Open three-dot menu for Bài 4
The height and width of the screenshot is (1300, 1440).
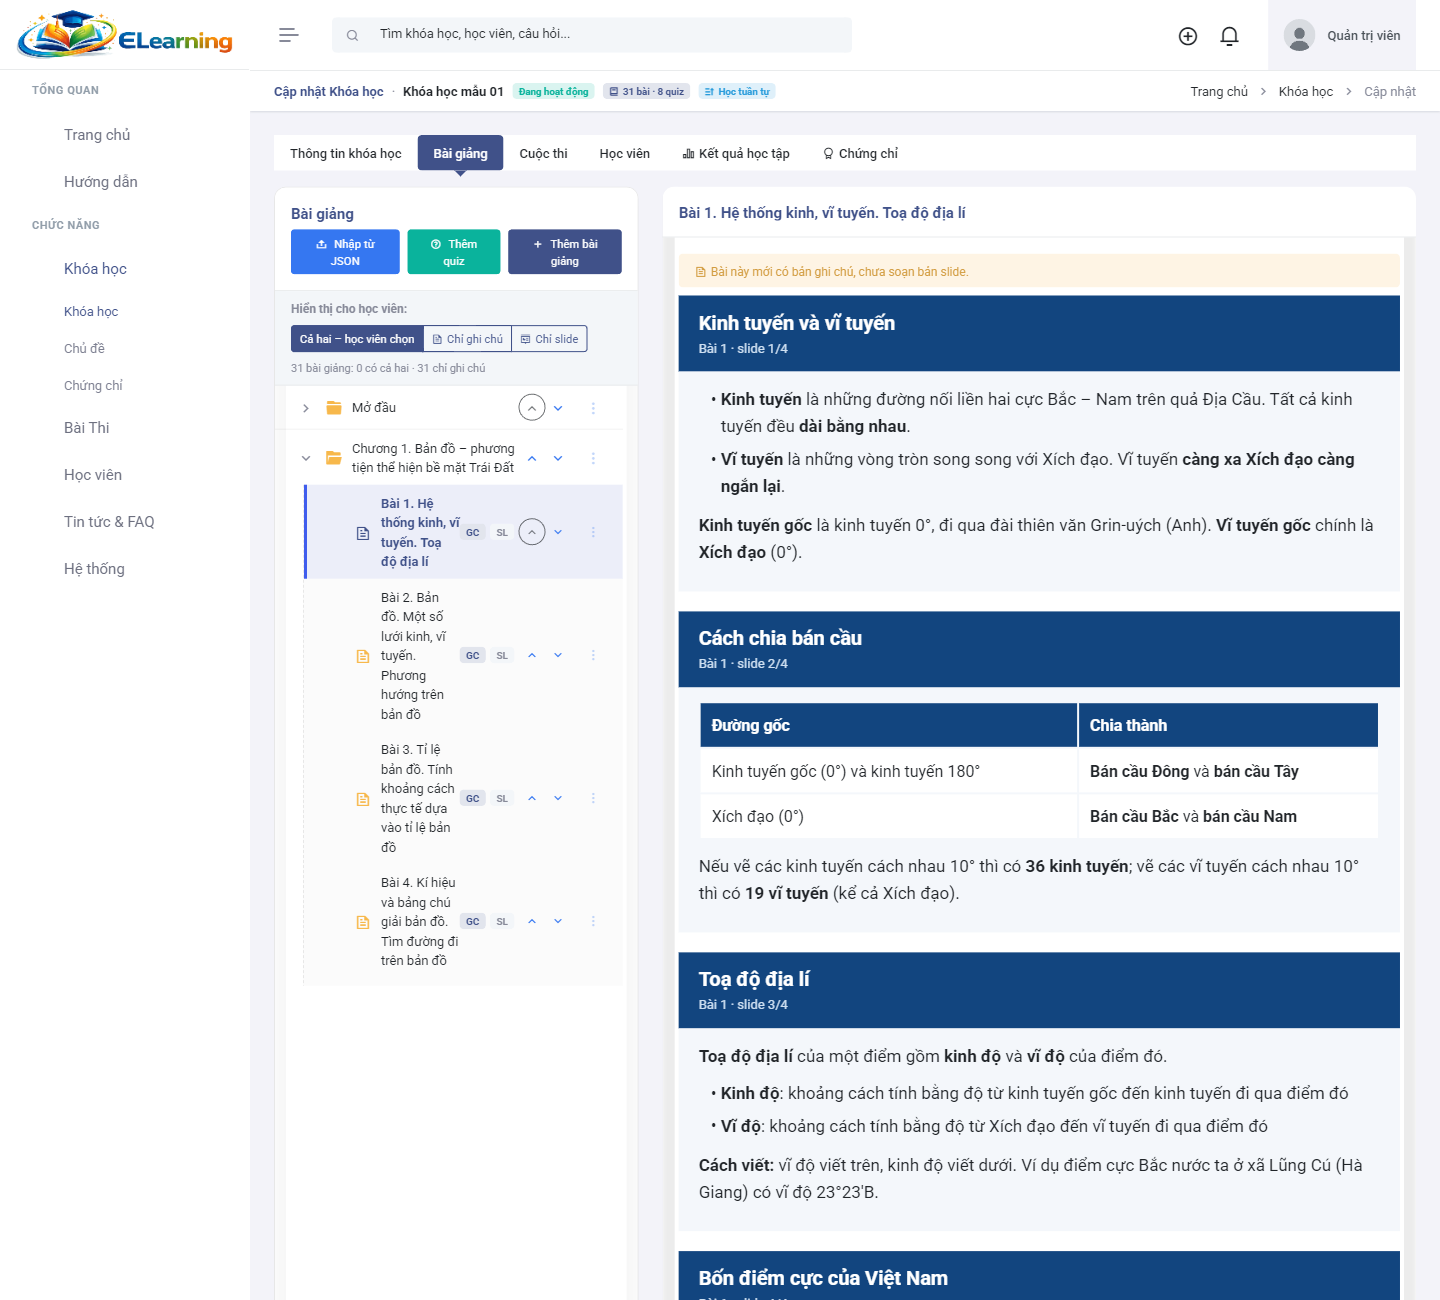click(x=593, y=921)
